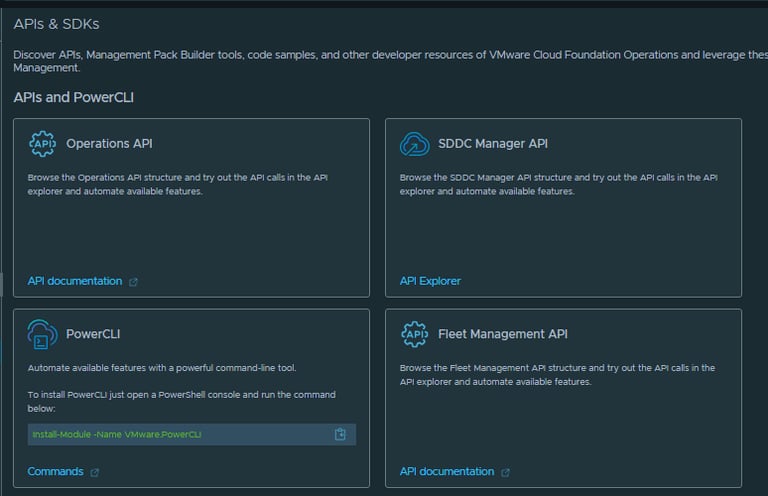
Task: Click the SDDC Manager cloud icon
Action: pyautogui.click(x=415, y=144)
